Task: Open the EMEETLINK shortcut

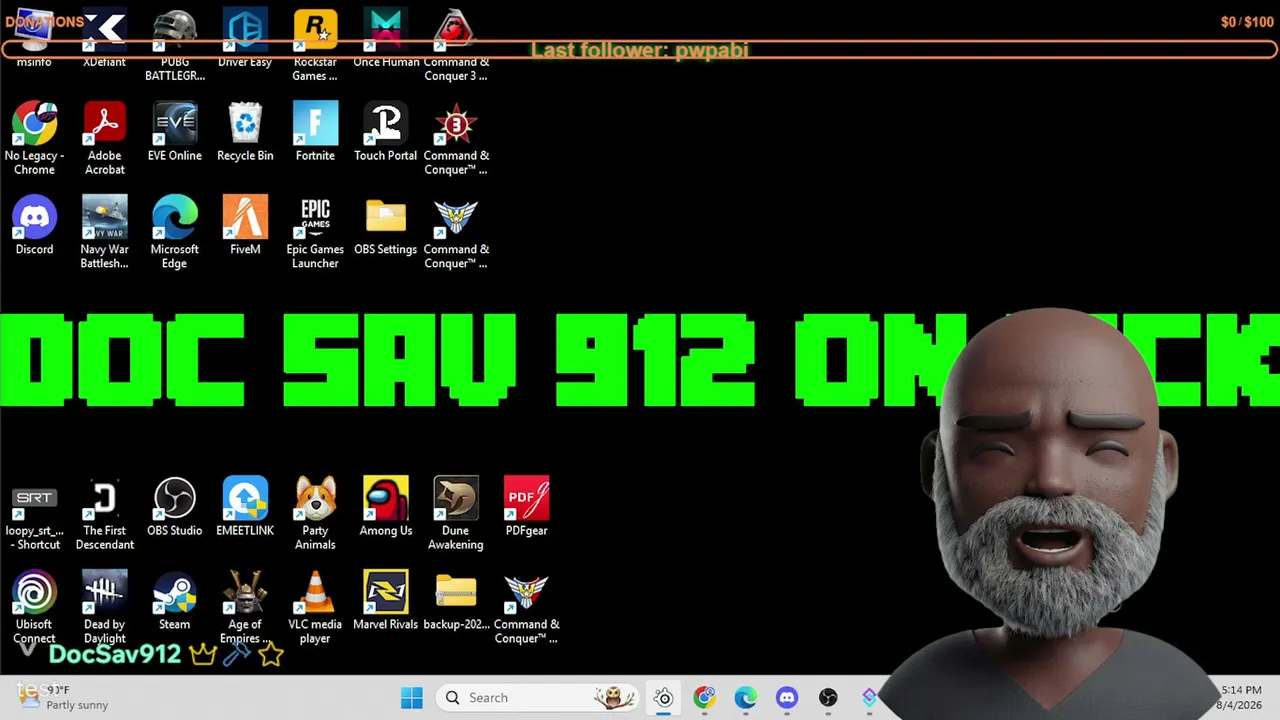Action: (x=245, y=506)
